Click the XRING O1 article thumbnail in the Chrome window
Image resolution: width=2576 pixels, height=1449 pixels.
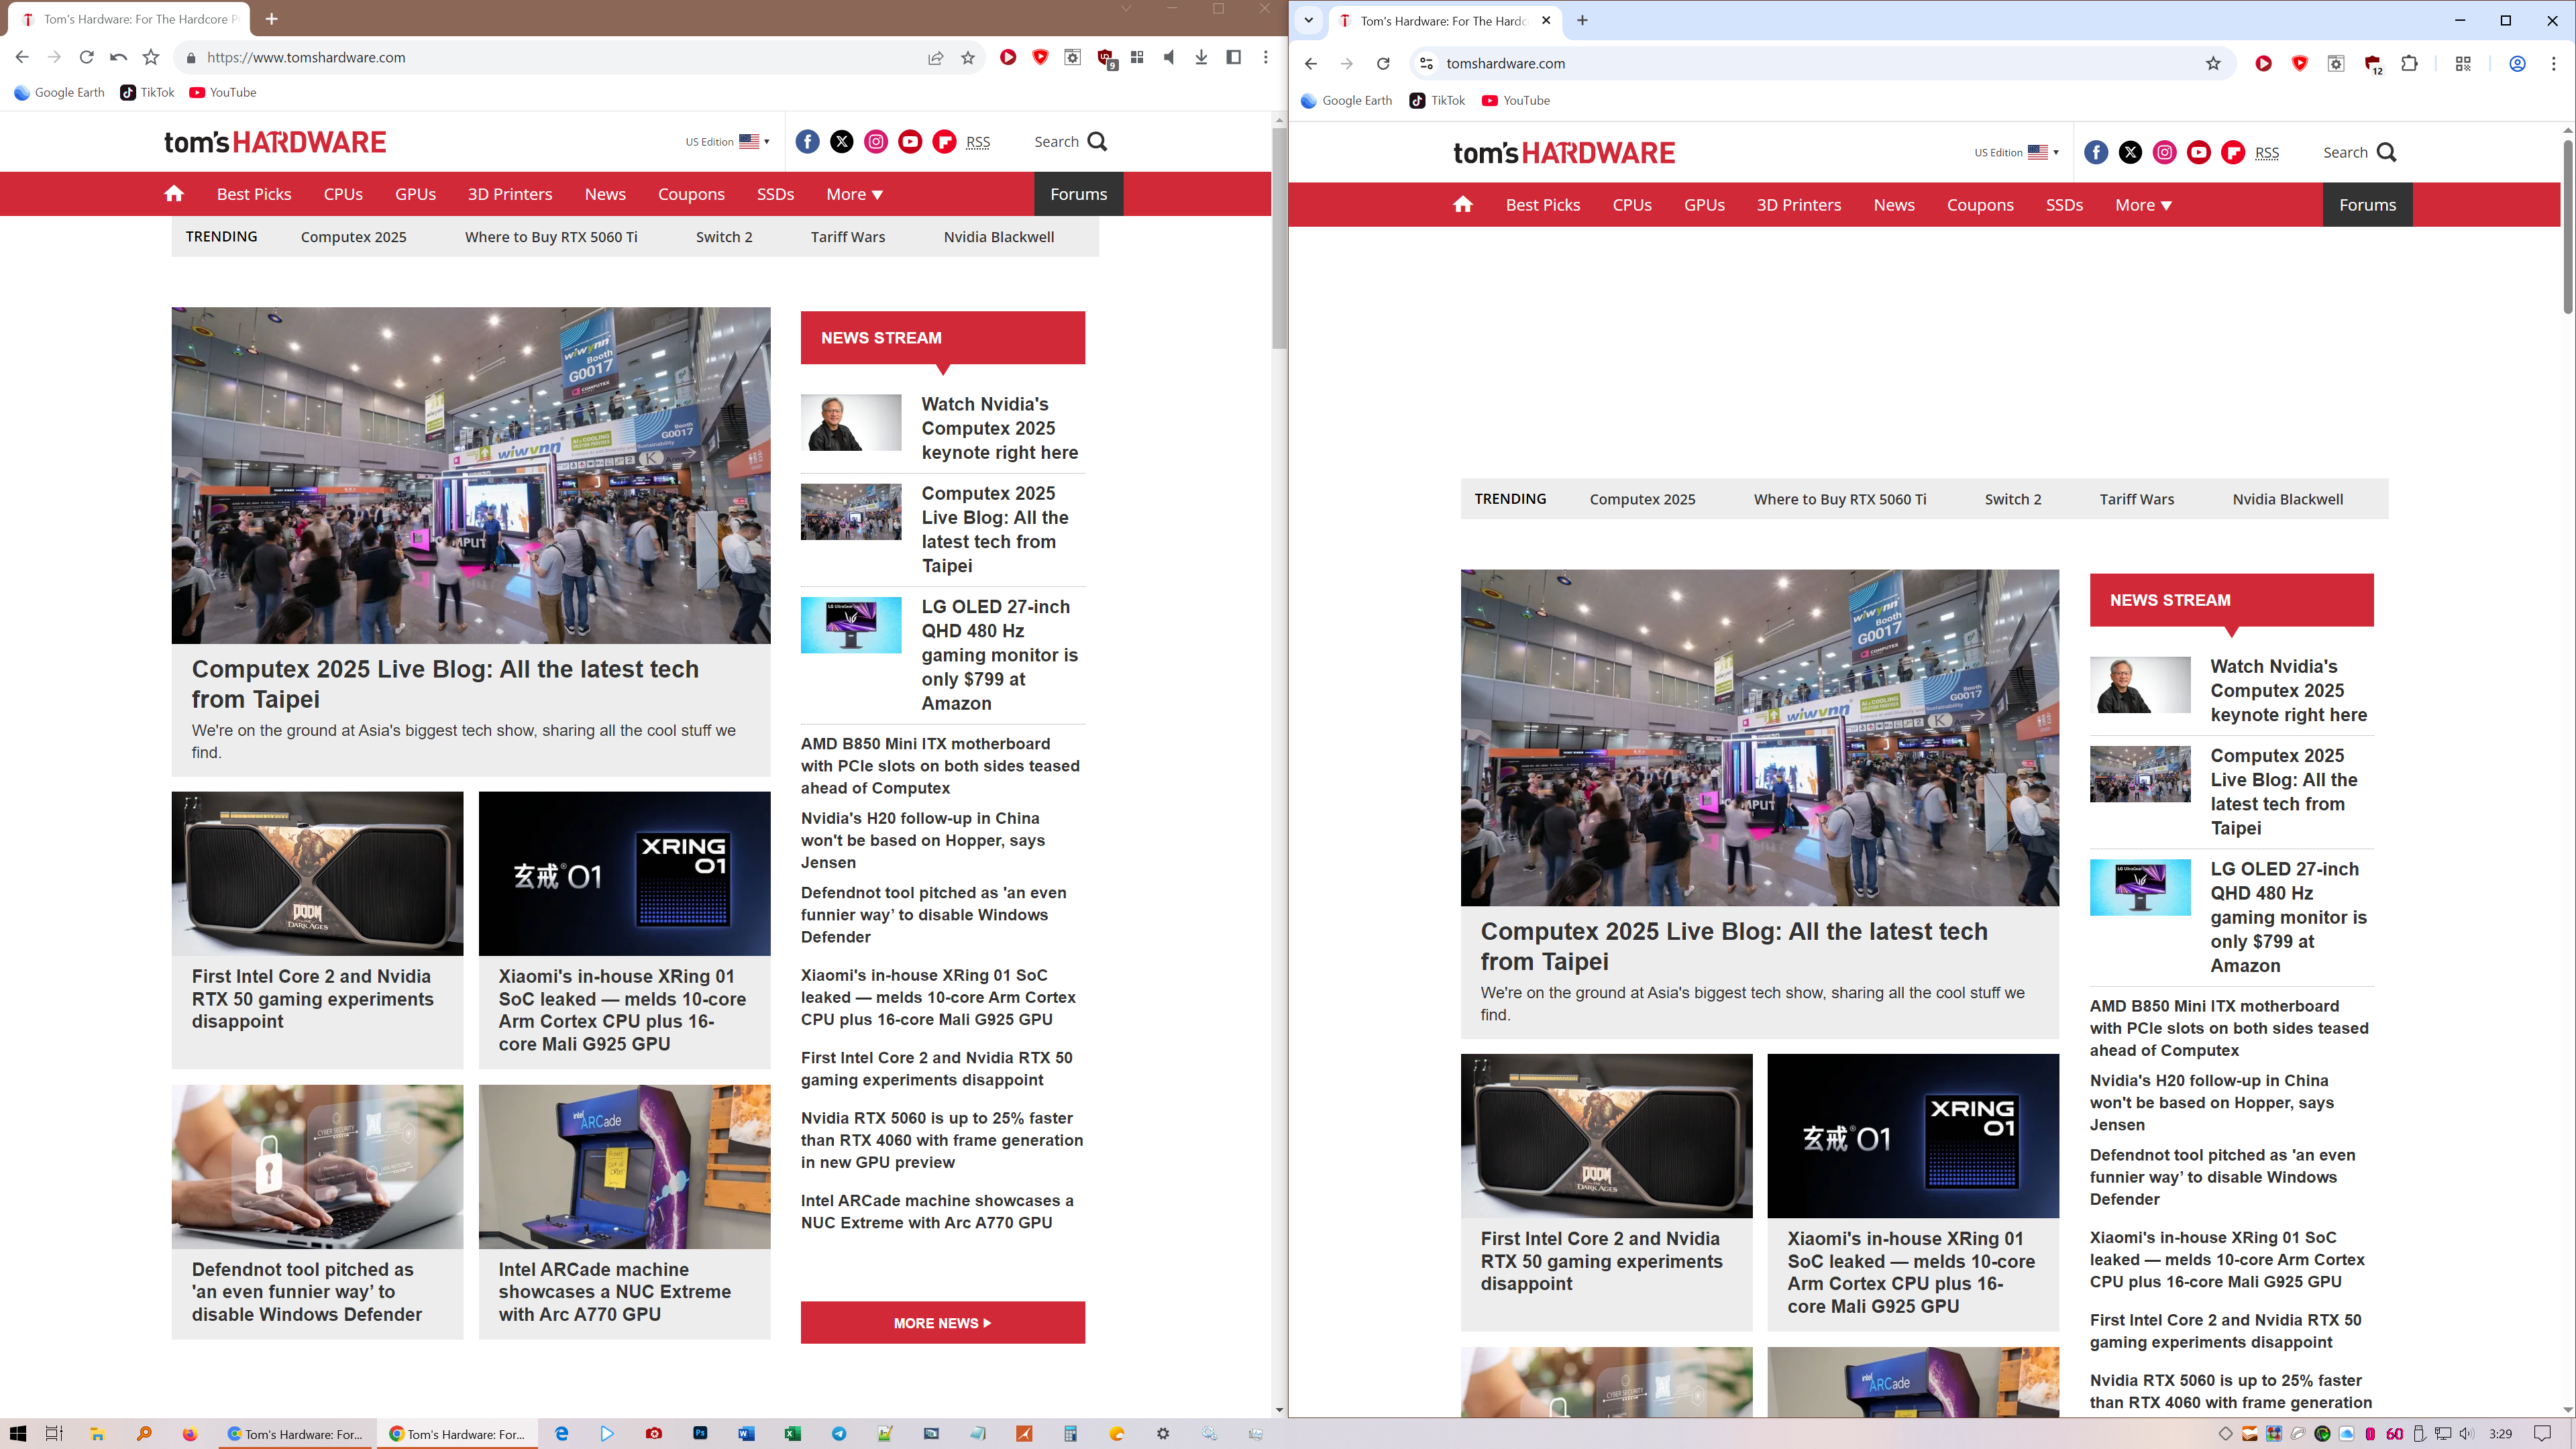pos(1912,1136)
